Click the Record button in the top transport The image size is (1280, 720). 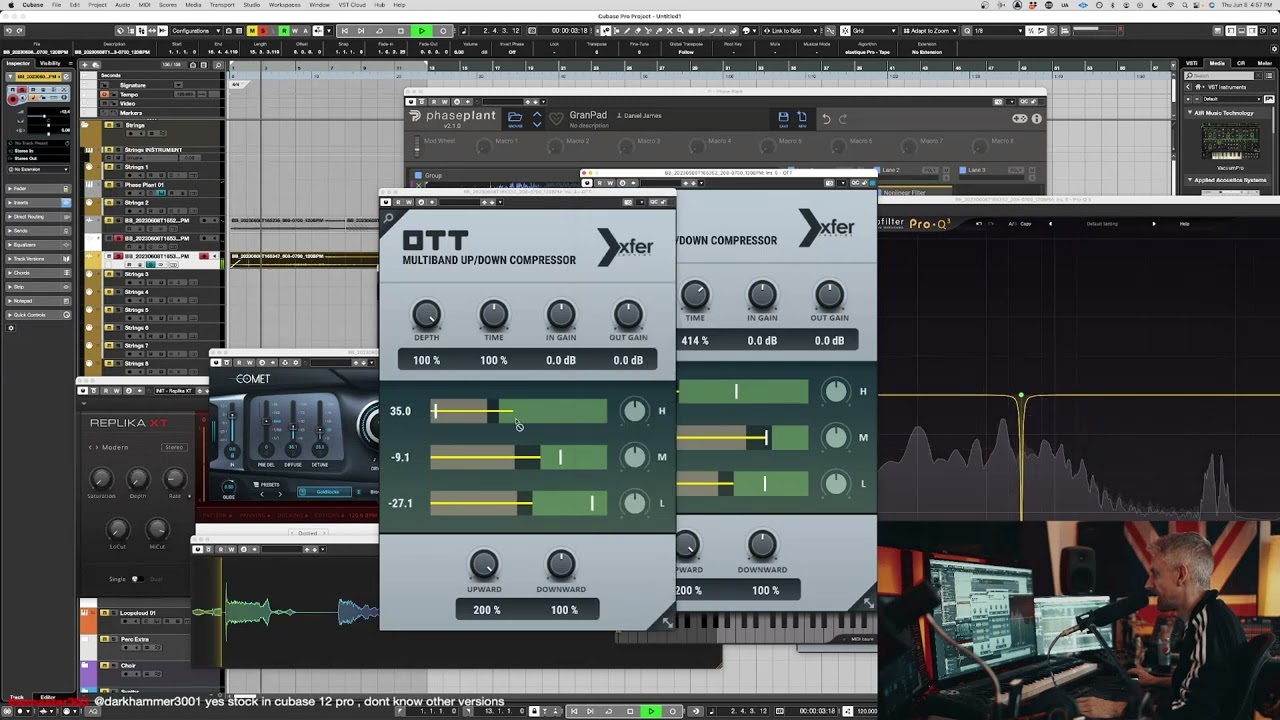[443, 31]
